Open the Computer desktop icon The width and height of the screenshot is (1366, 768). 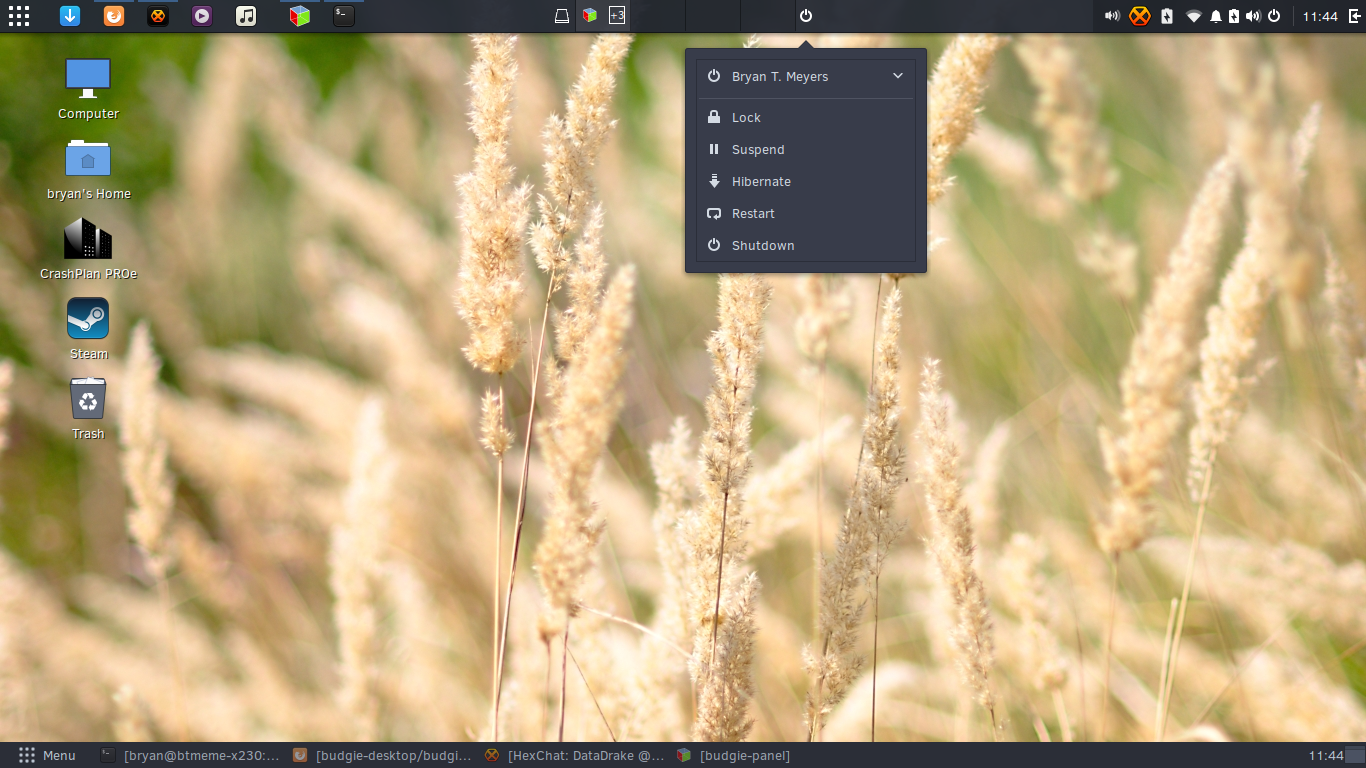pyautogui.click(x=88, y=88)
